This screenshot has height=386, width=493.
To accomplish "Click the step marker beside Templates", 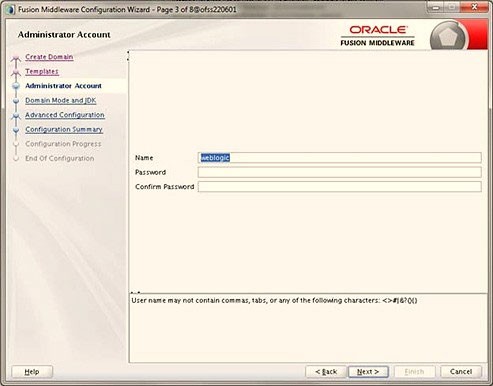I will pyautogui.click(x=16, y=73).
